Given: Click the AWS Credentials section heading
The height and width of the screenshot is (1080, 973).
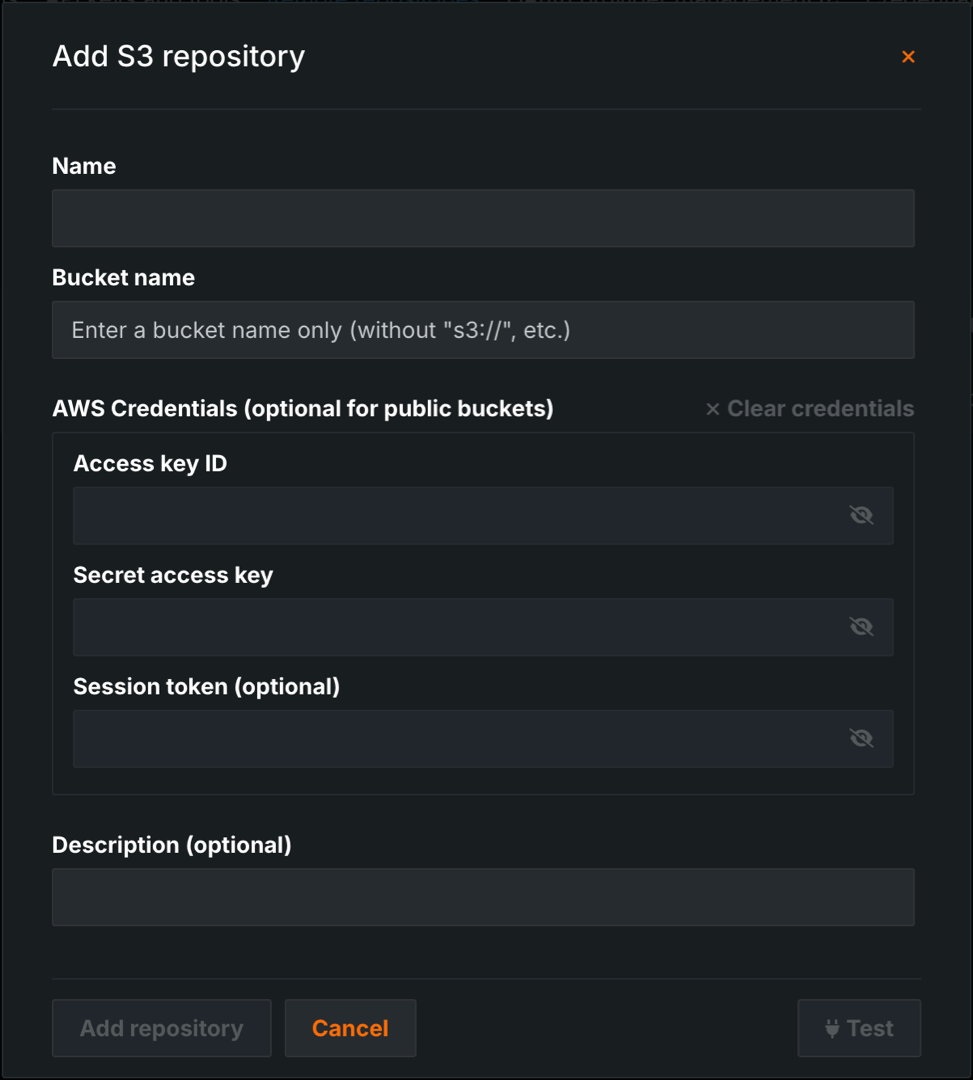Looking at the screenshot, I should [x=302, y=409].
